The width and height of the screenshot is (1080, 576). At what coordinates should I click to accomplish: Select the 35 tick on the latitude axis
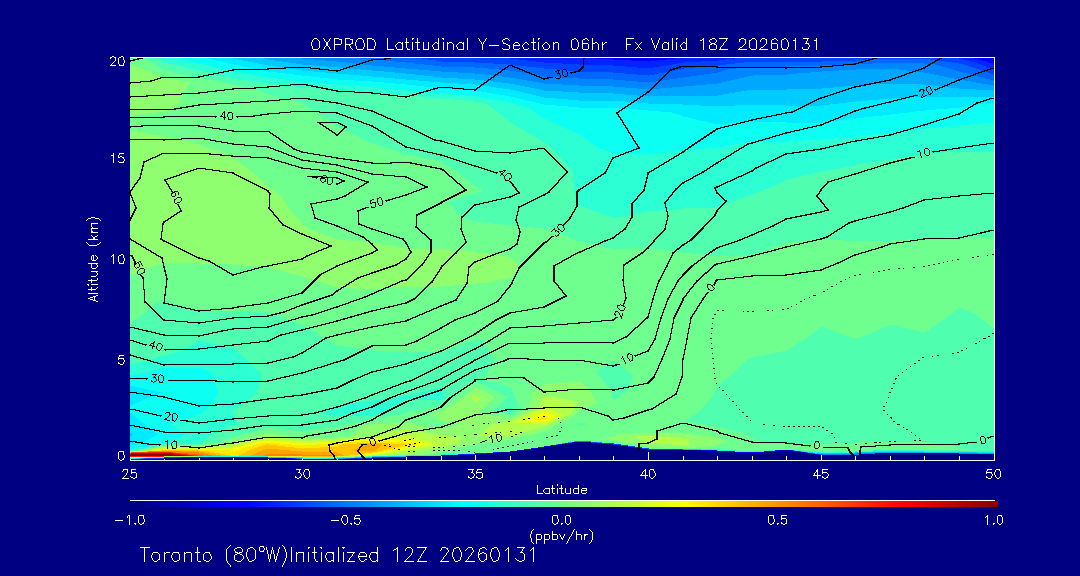[x=475, y=473]
